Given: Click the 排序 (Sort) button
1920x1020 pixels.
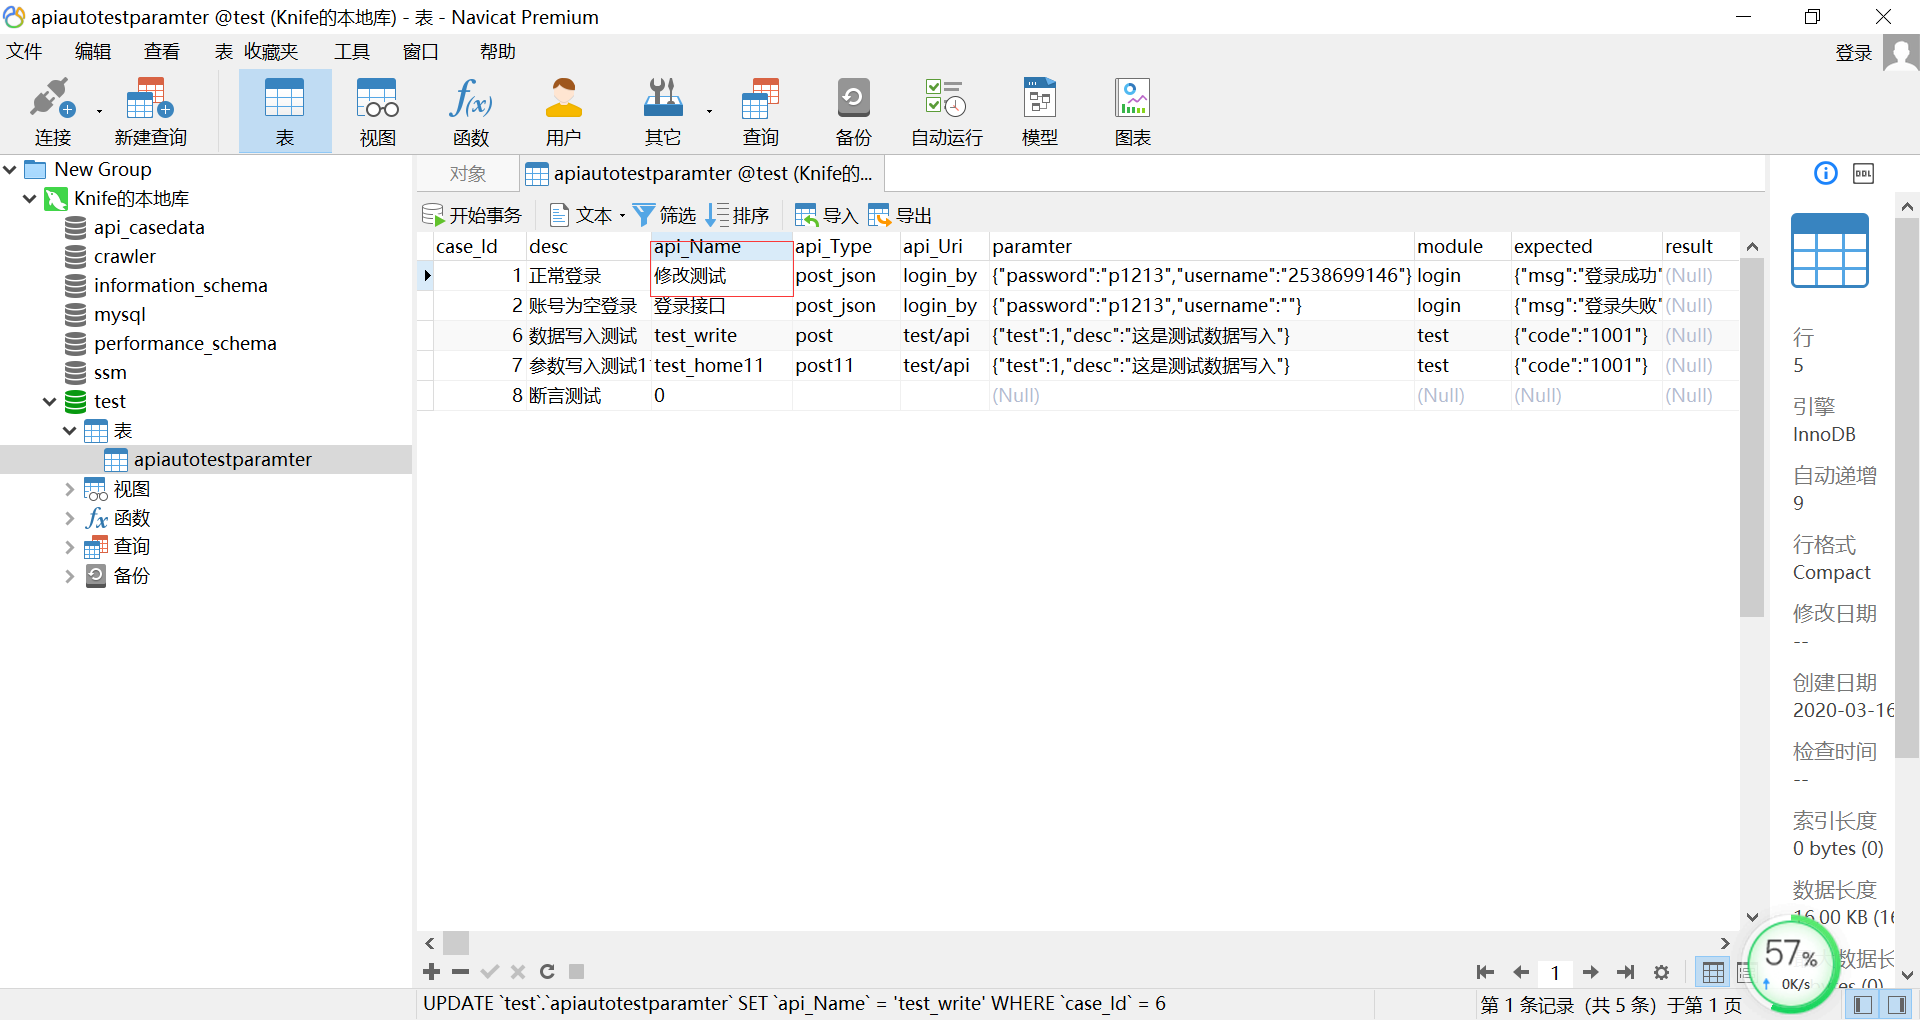Looking at the screenshot, I should tap(738, 215).
